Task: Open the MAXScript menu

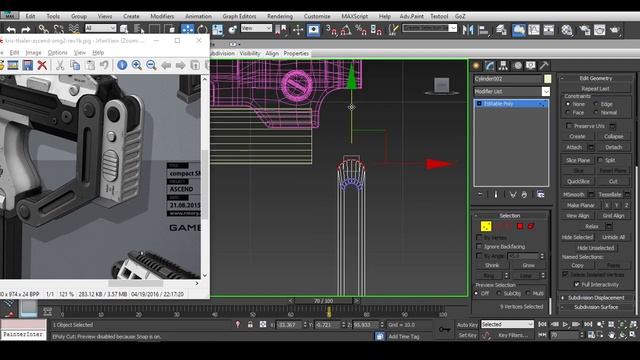Action: coord(354,16)
